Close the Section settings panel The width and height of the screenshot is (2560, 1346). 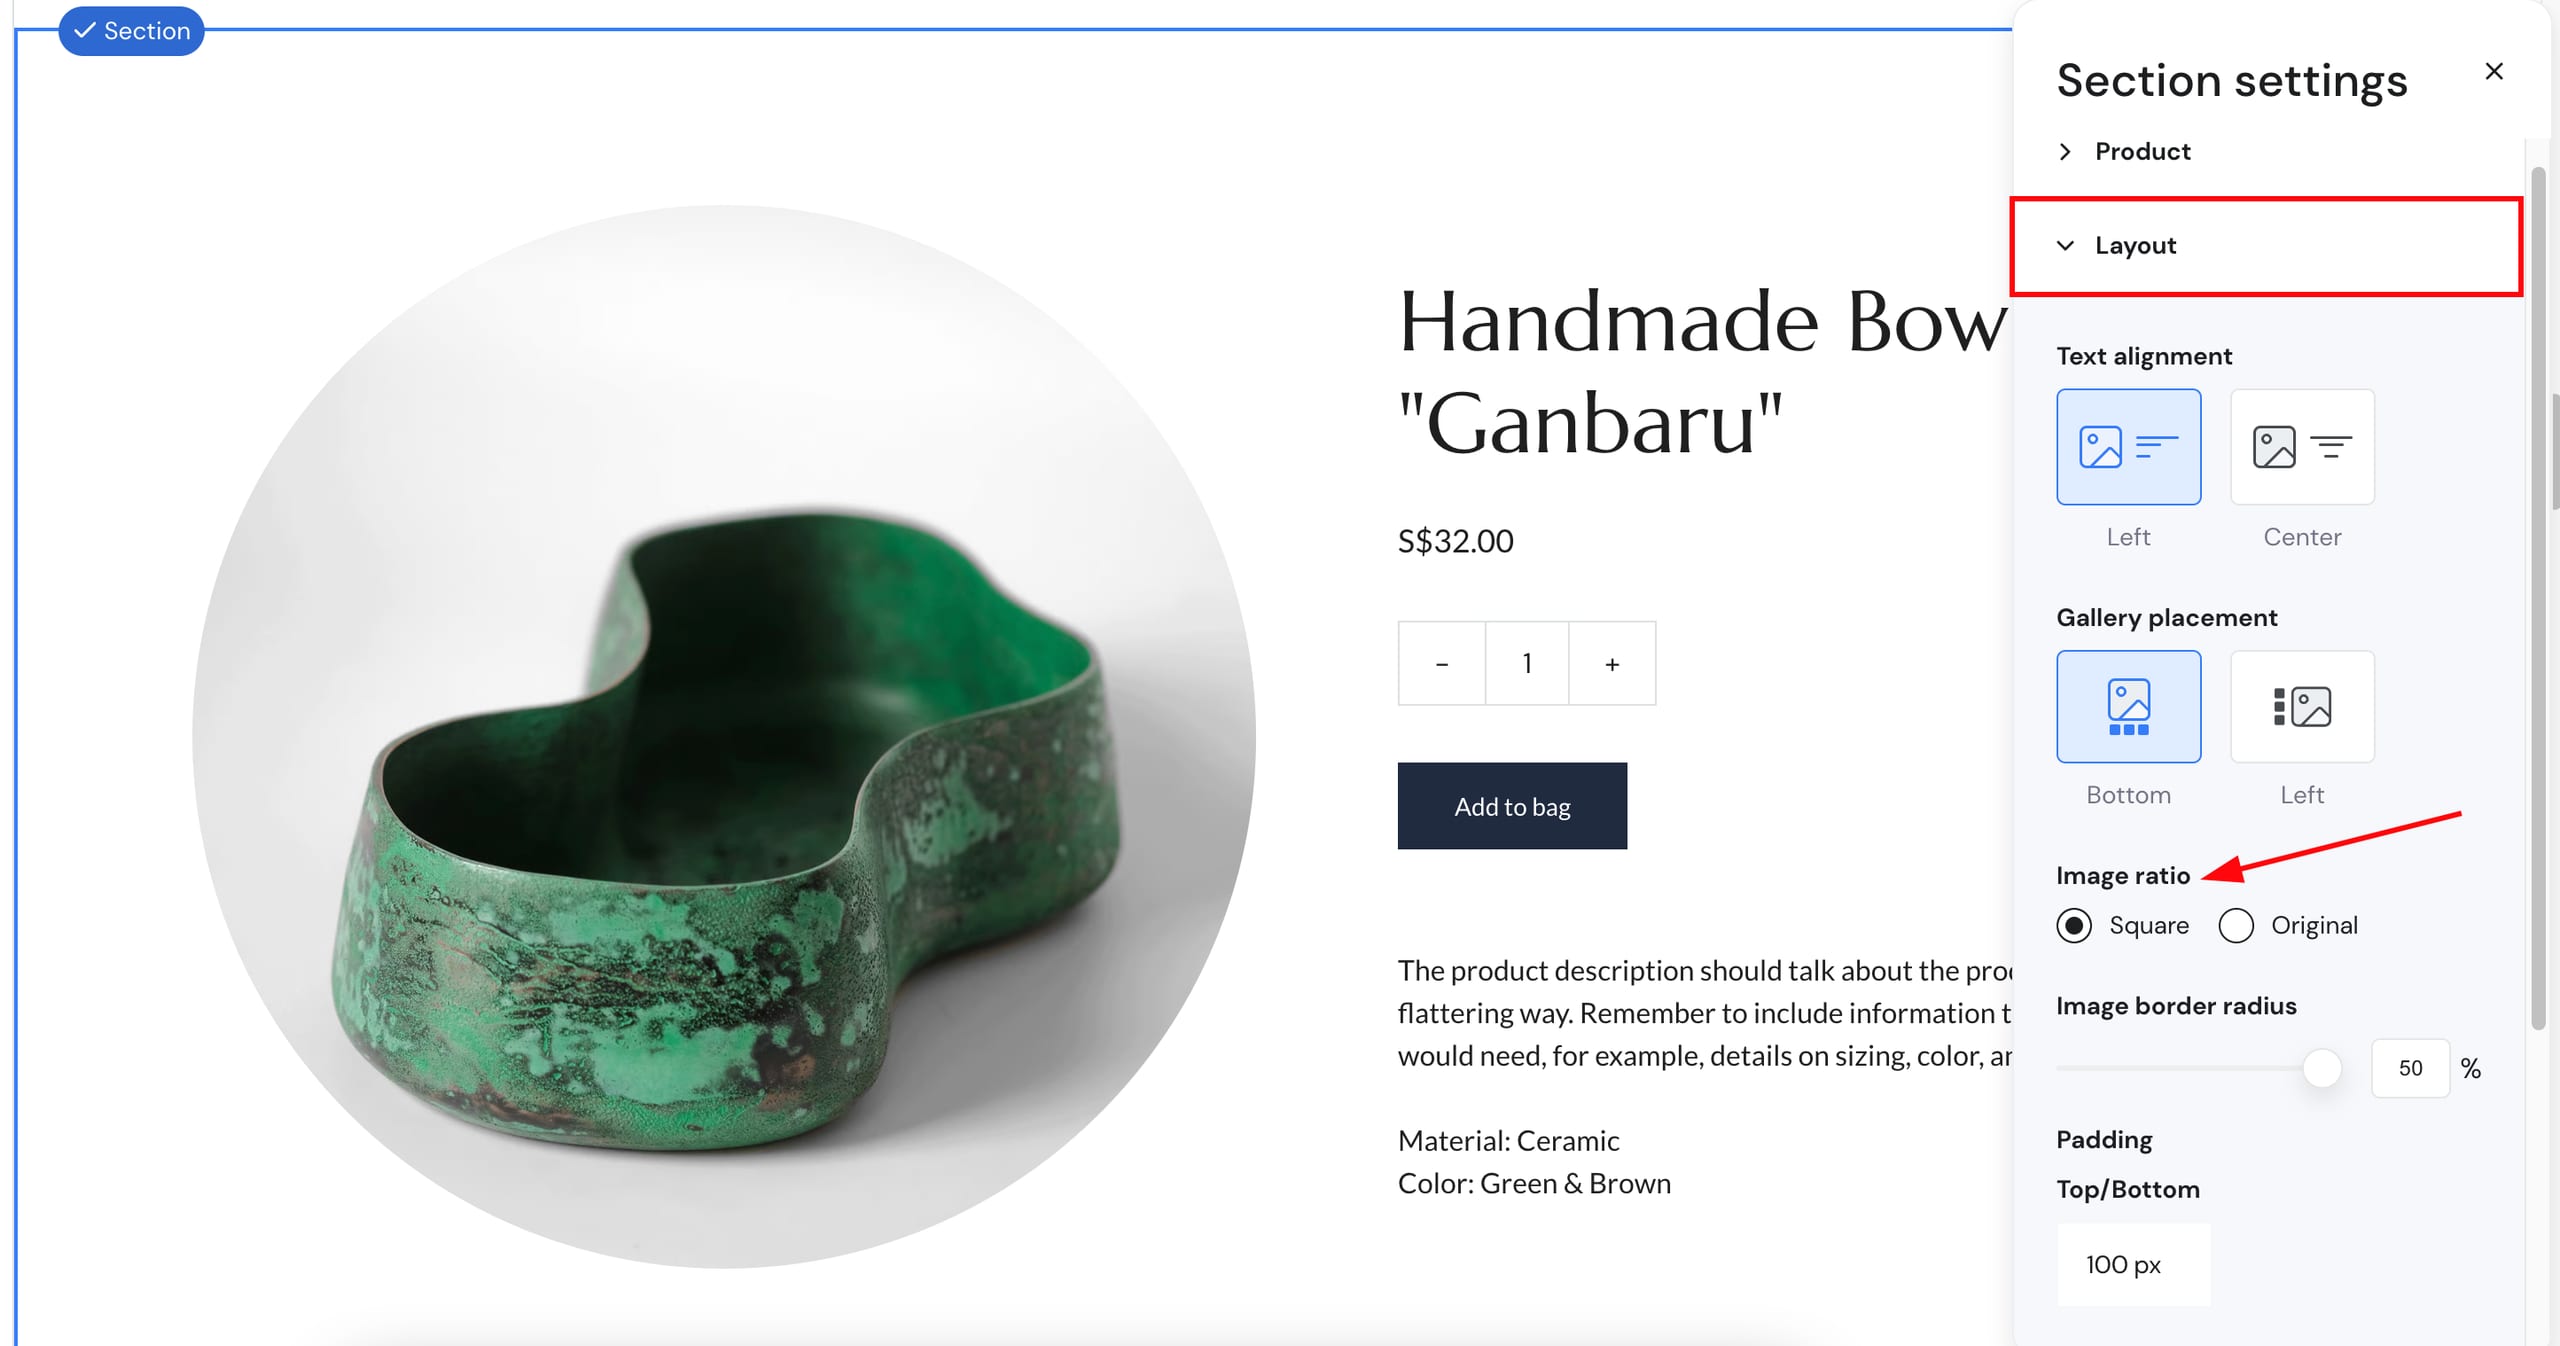pos(2494,71)
